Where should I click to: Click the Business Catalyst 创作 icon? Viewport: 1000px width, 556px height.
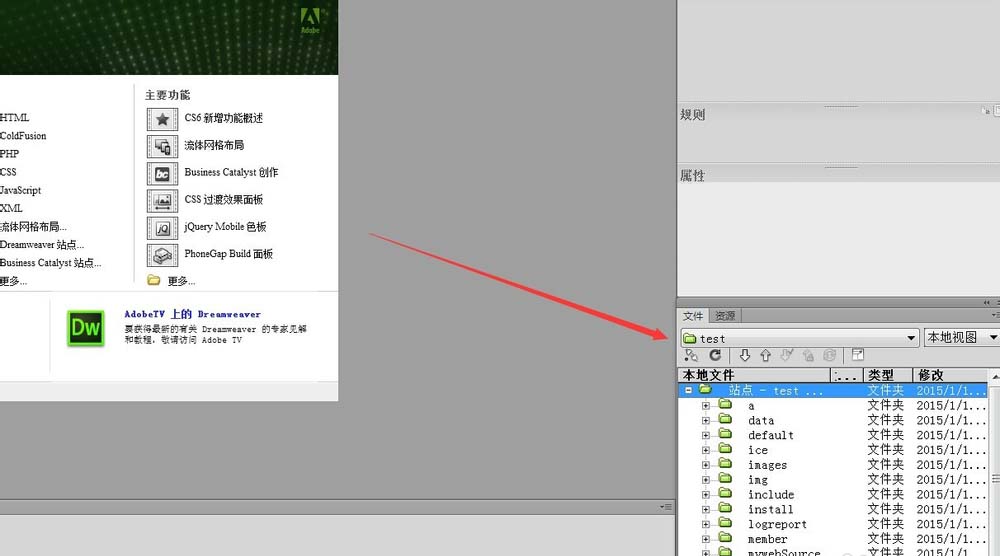(x=163, y=173)
